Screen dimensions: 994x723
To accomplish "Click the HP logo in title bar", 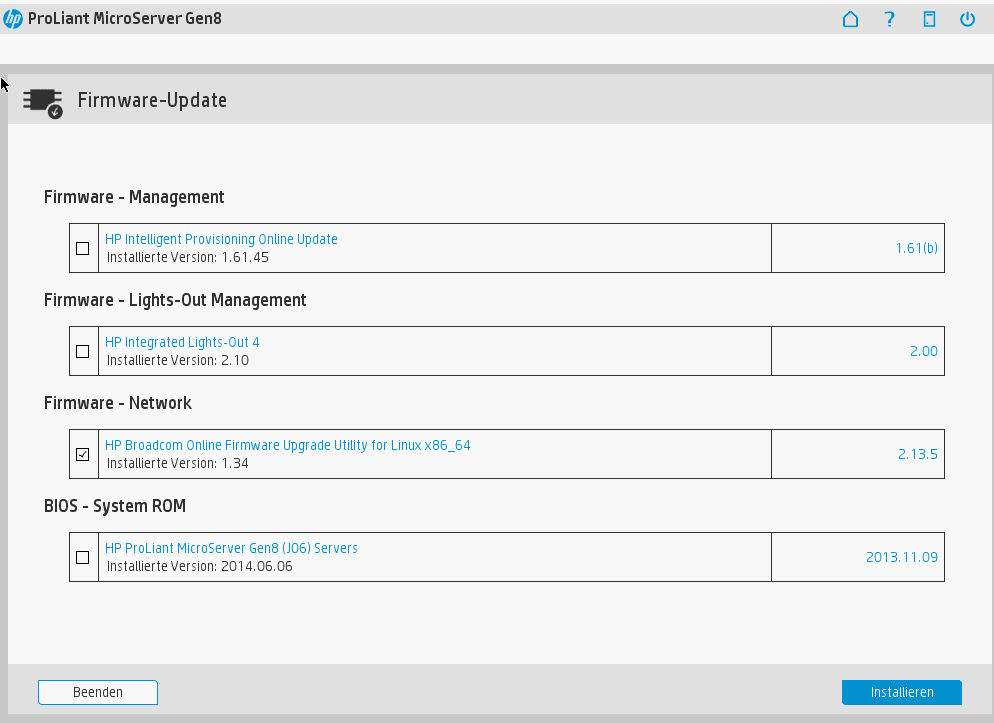I will point(13,19).
